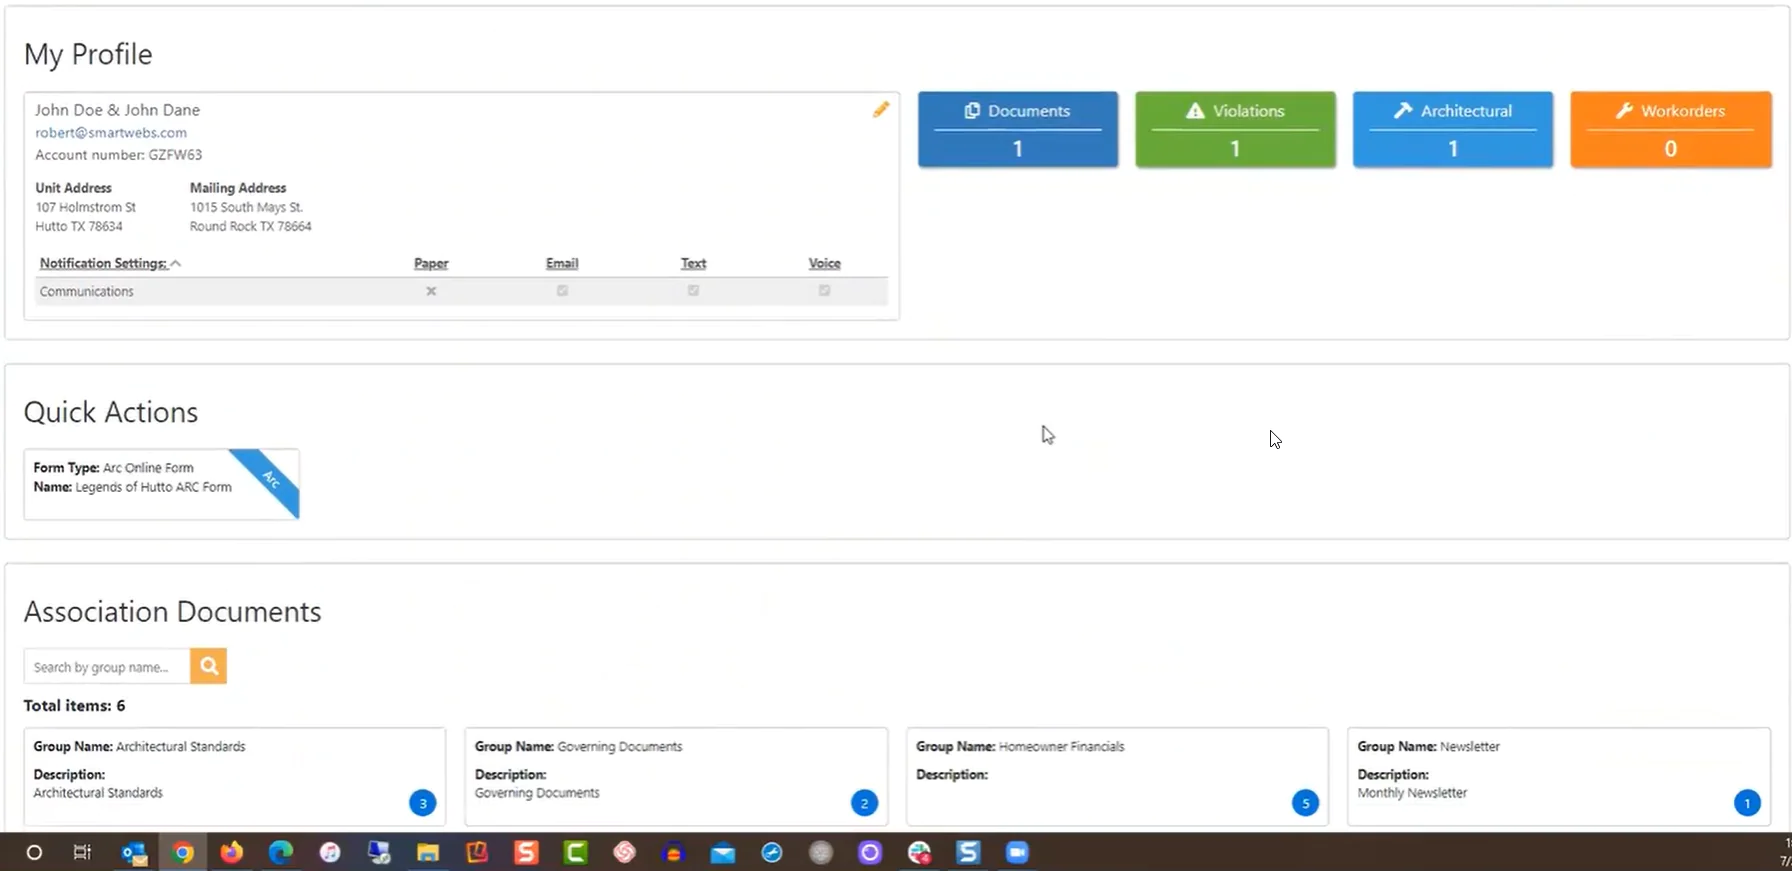Viewport: 1792px width, 871px height.
Task: Open File Explorer from the taskbar
Action: pyautogui.click(x=428, y=853)
